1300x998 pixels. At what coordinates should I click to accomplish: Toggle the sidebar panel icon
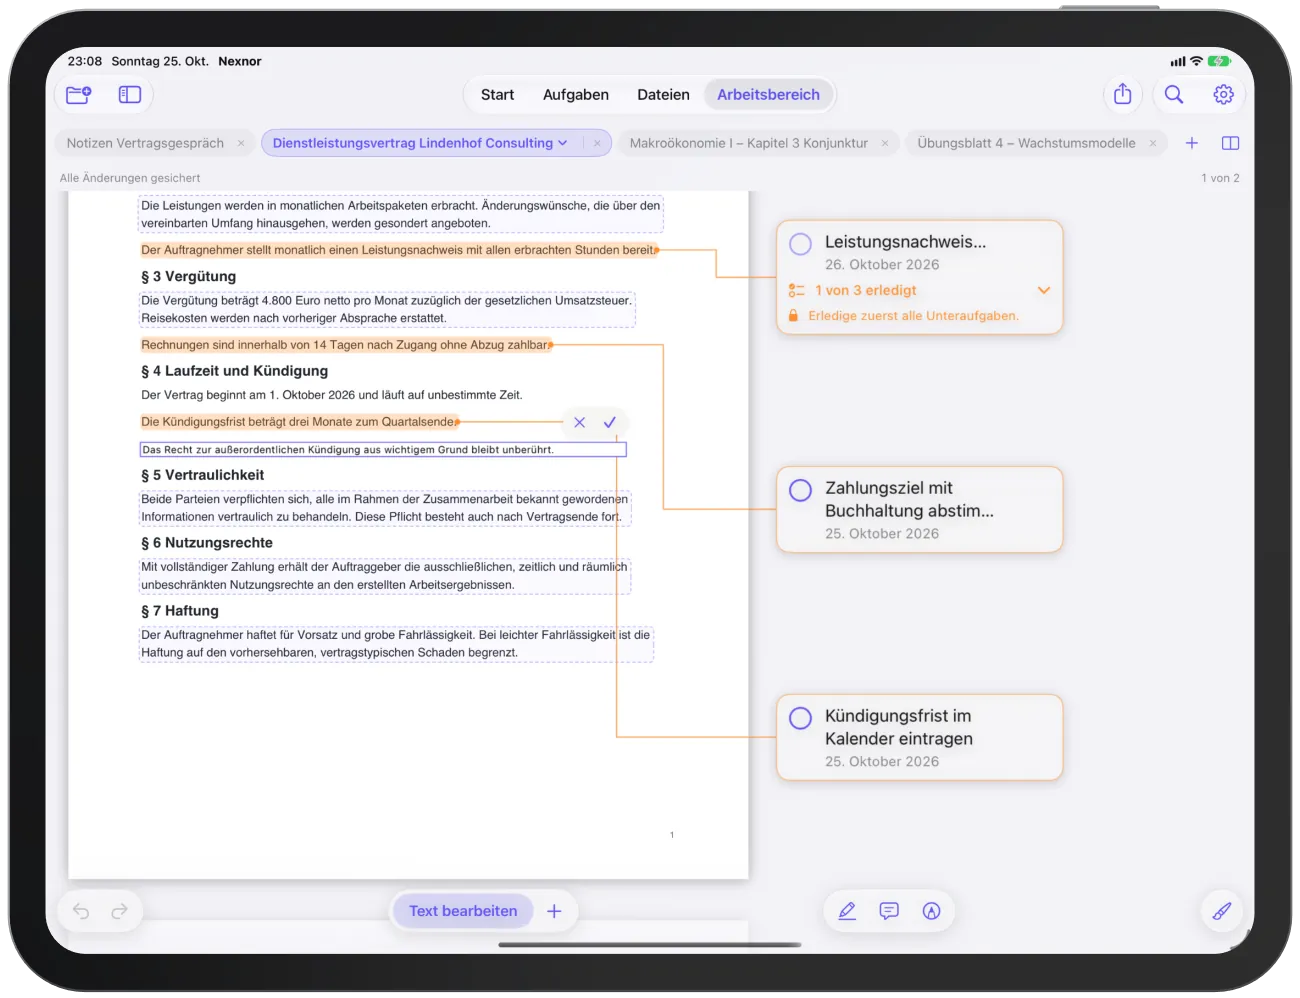click(130, 95)
